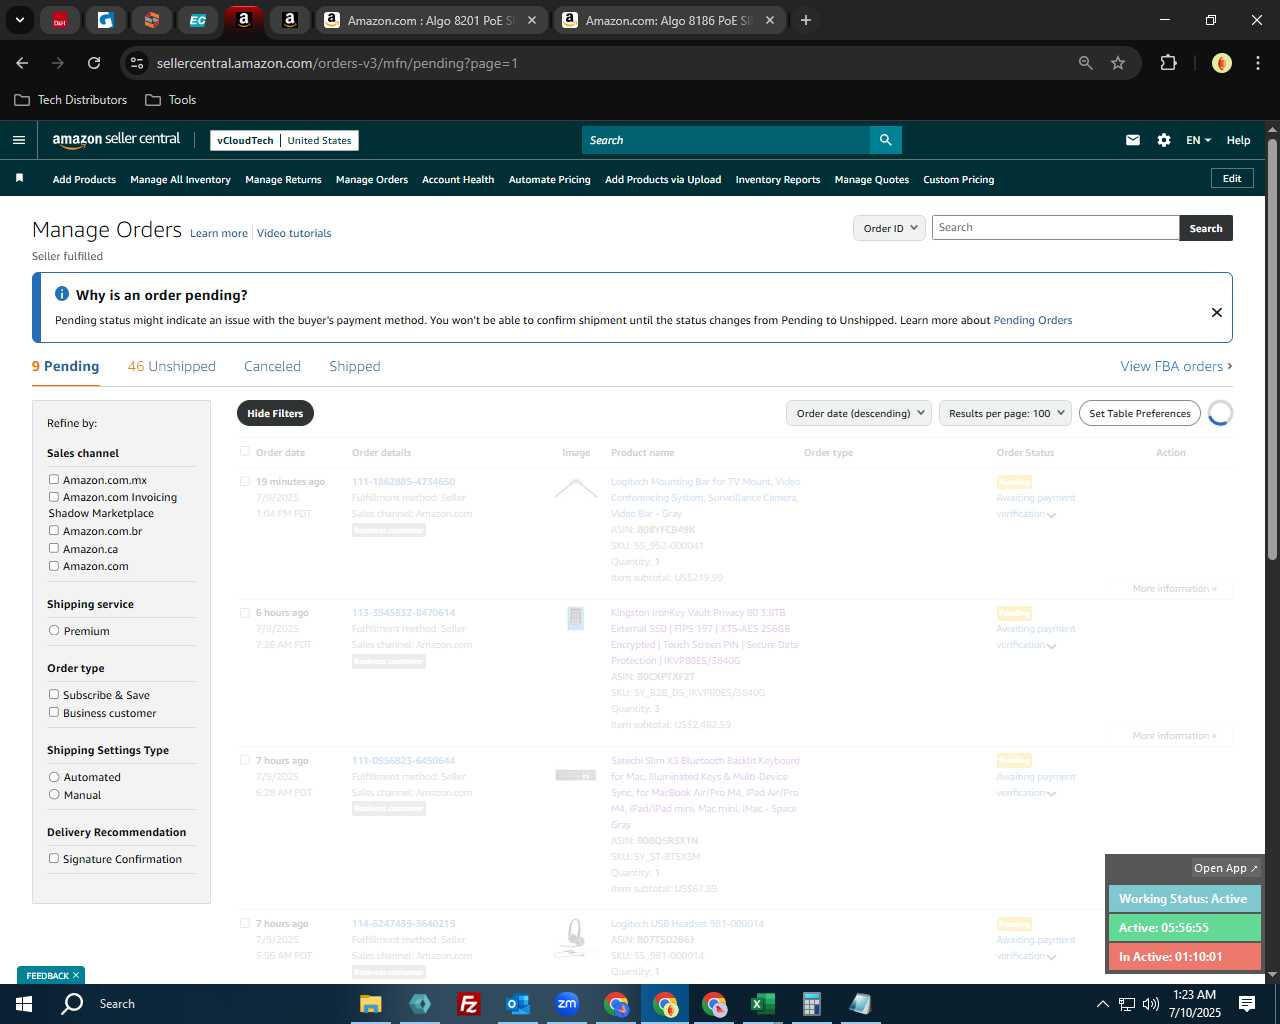Open Manage All Inventory menu item
Screen dimensions: 1280x1024
180,180
